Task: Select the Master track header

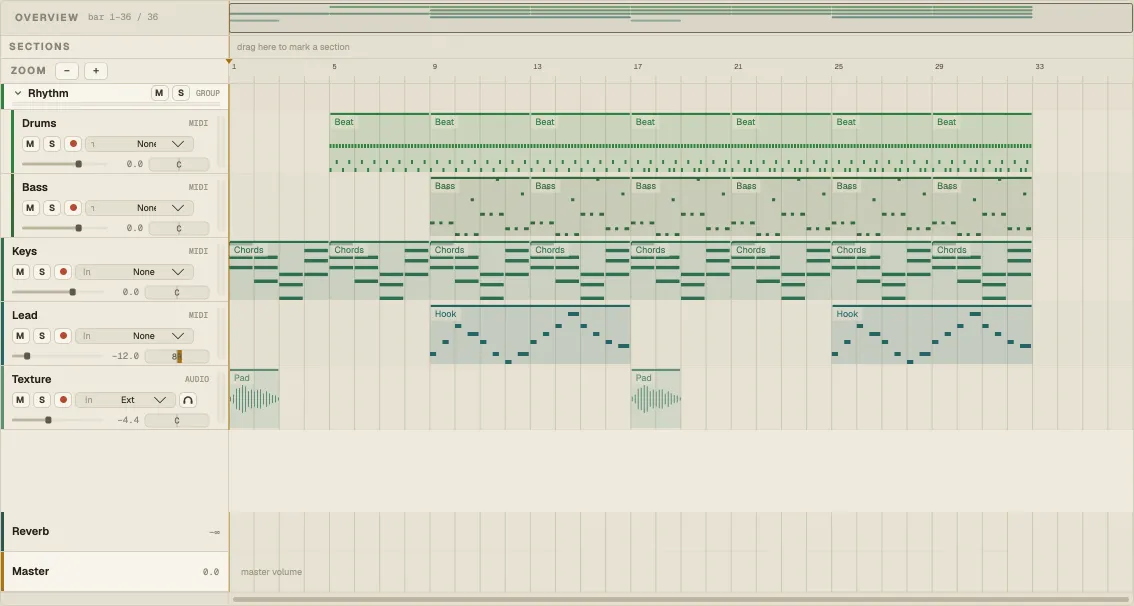Action: [115, 571]
